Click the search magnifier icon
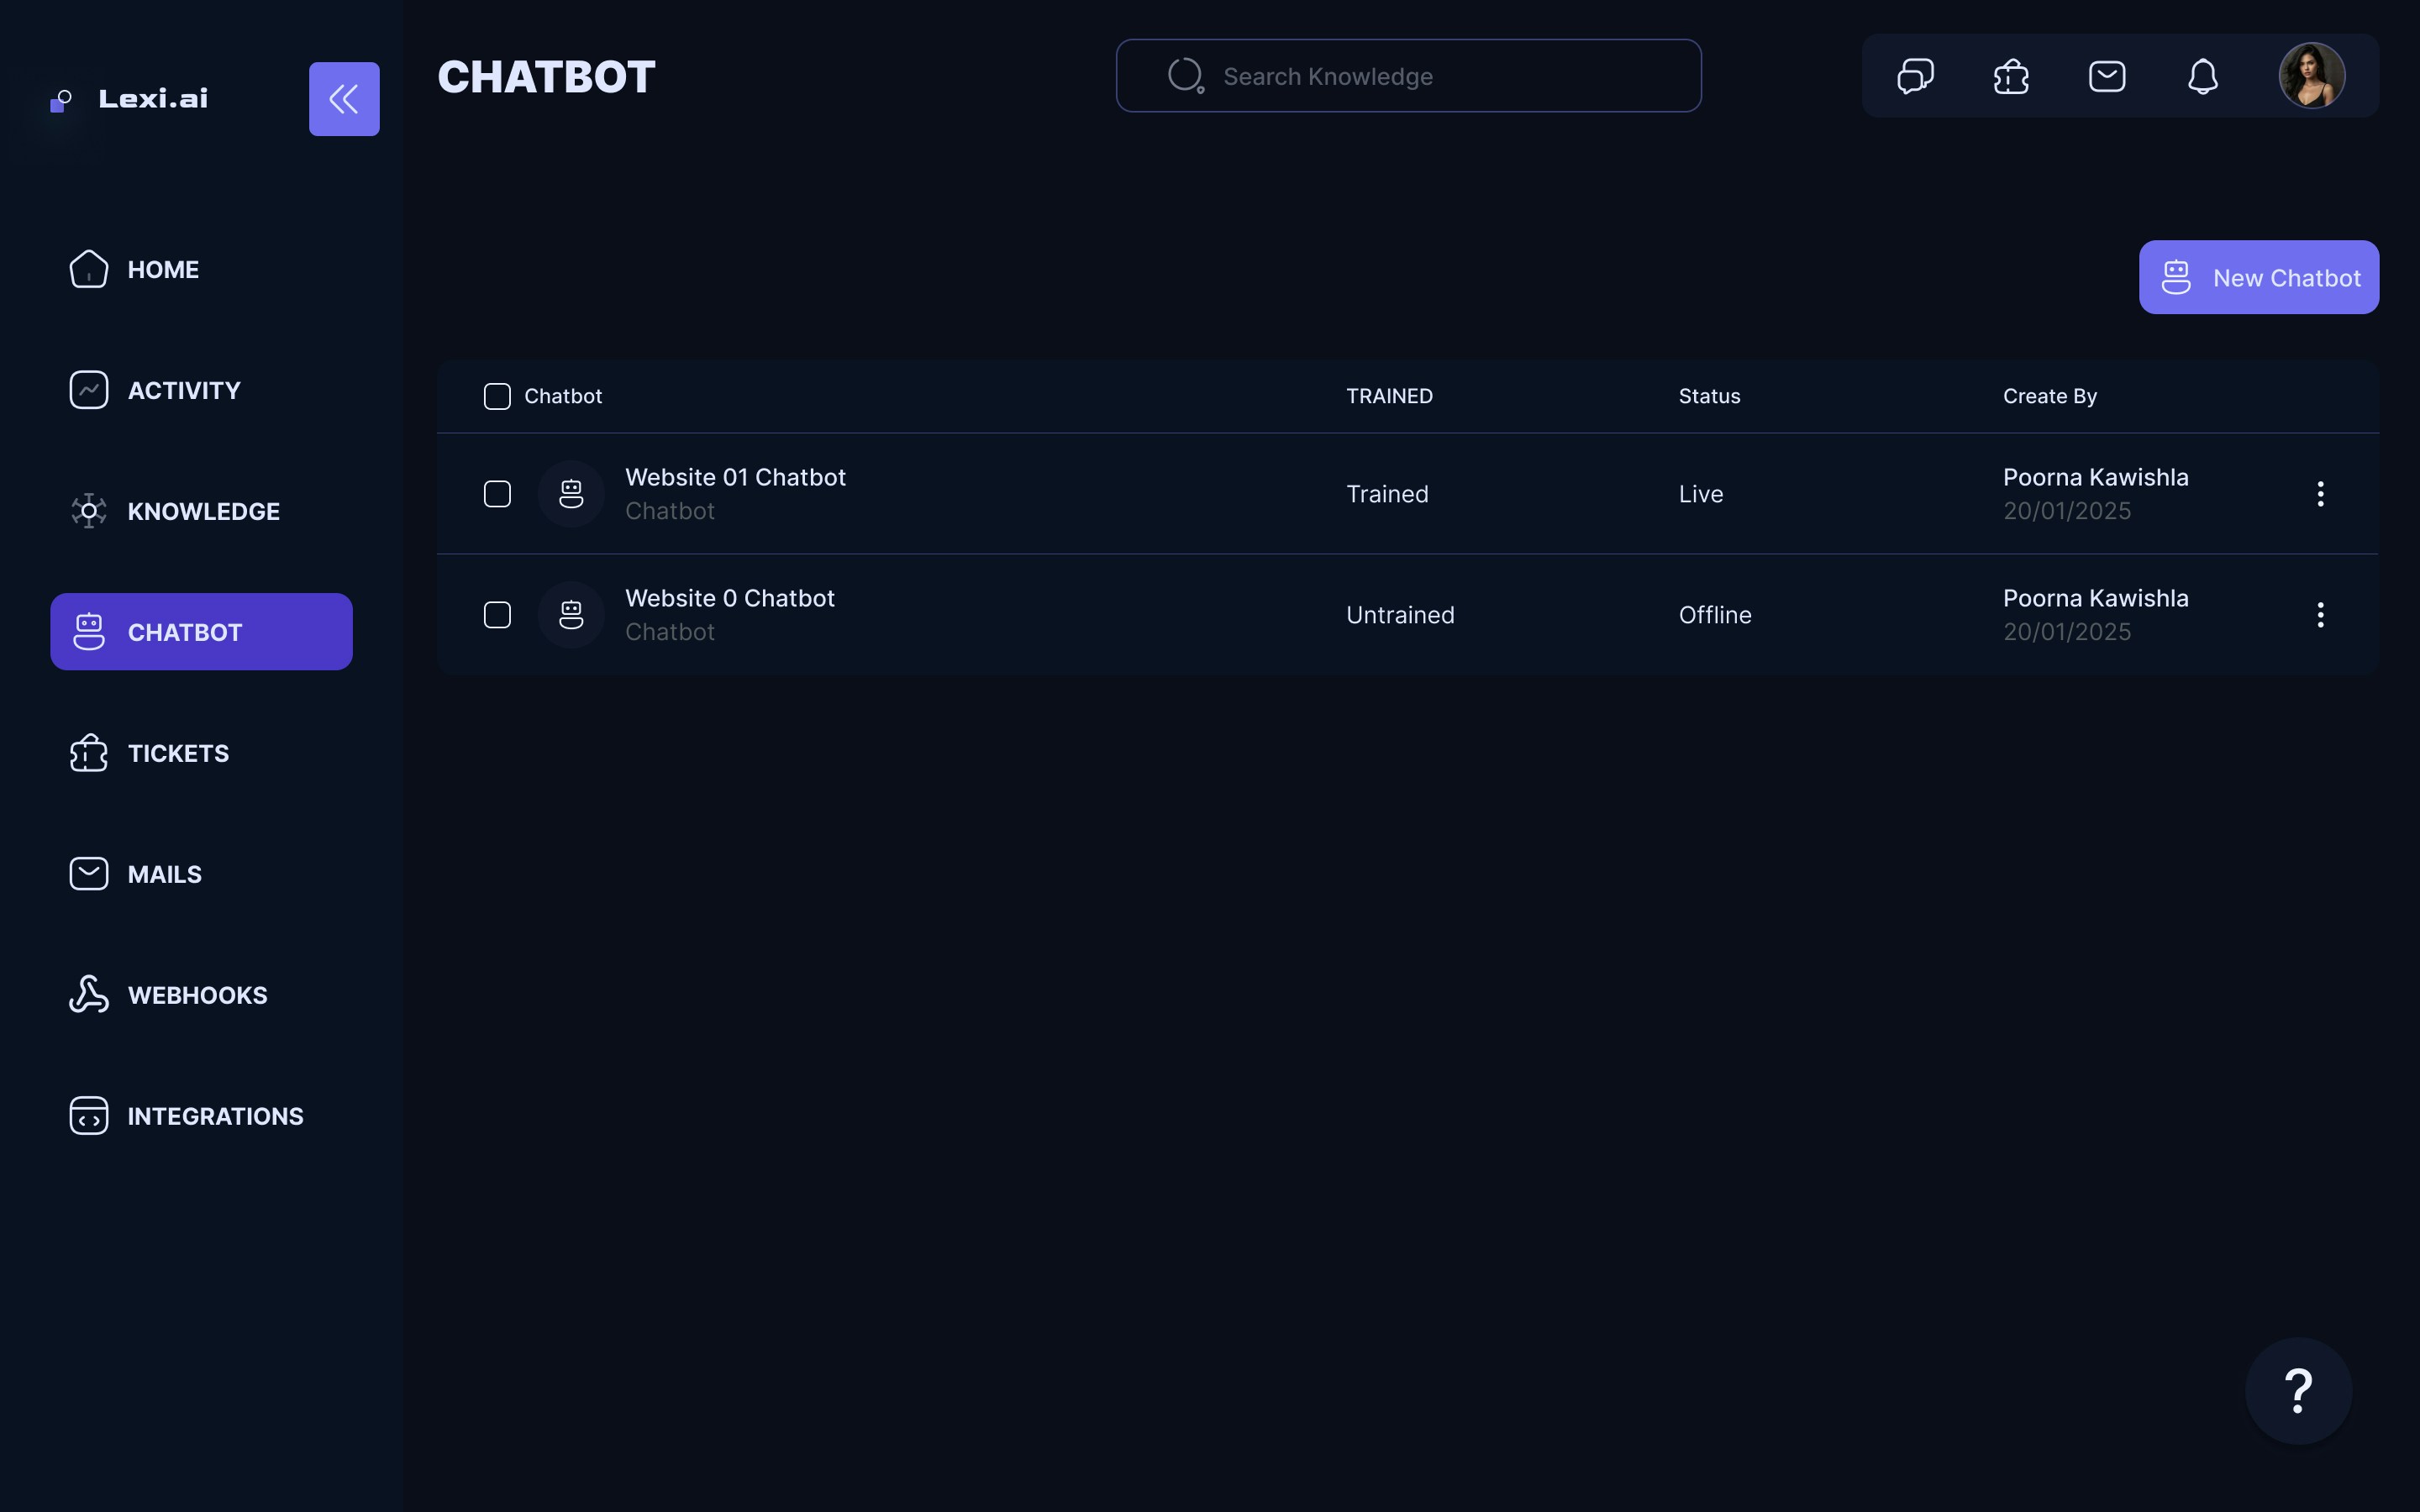Viewport: 2420px width, 1512px height. point(1185,76)
